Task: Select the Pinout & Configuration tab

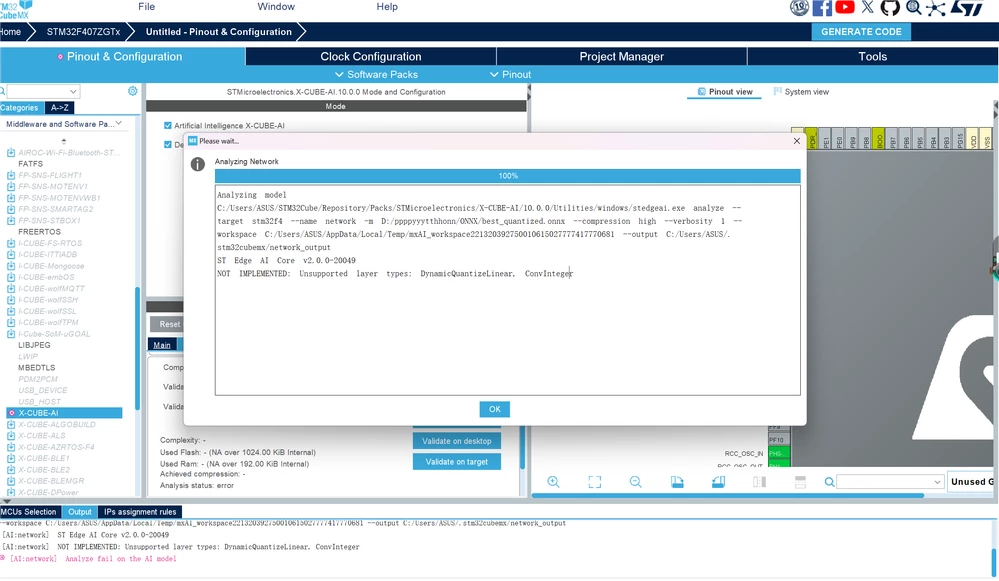Action: pos(122,57)
